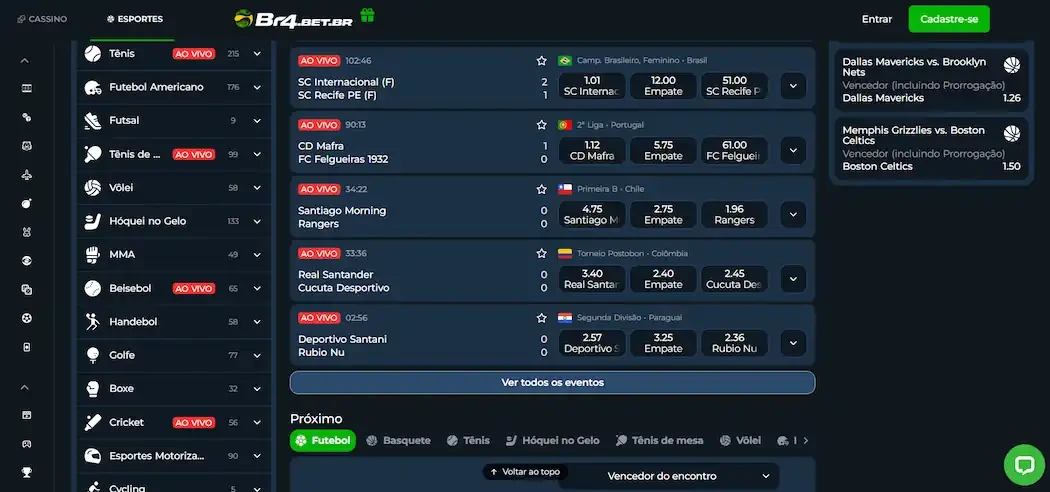Click the Handebol player icon

tap(92, 322)
